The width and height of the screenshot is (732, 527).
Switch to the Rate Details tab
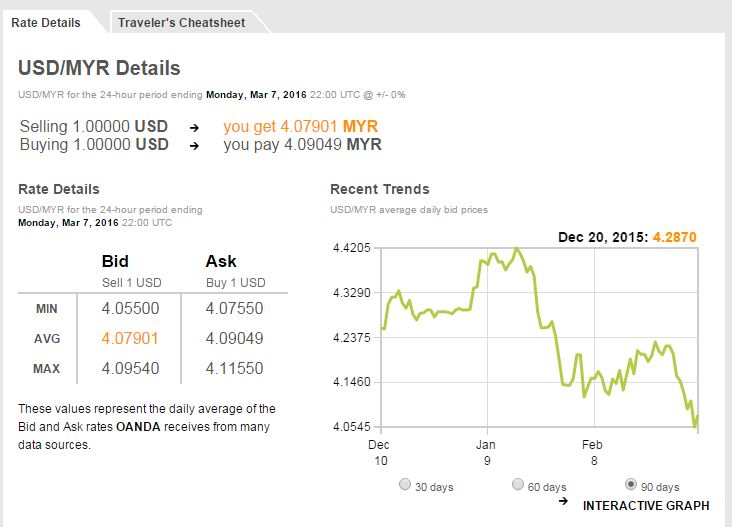(x=46, y=22)
